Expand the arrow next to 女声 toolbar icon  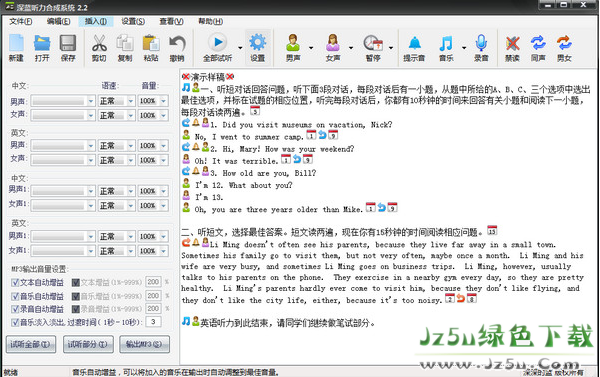(x=351, y=48)
